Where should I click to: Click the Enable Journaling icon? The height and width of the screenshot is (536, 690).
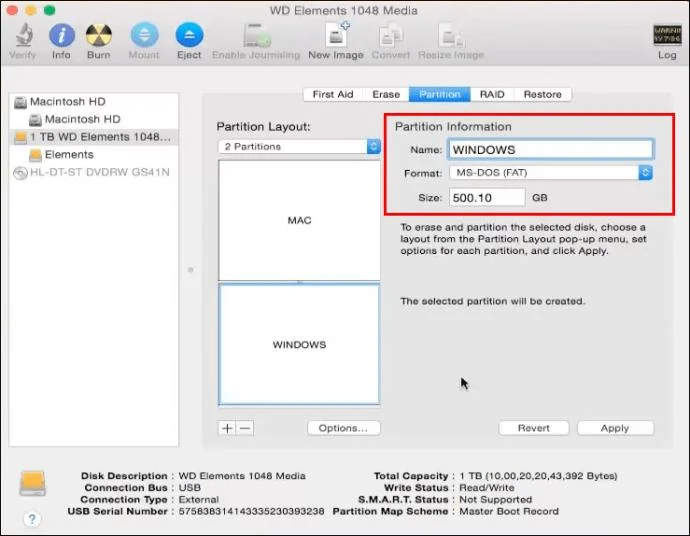tap(256, 35)
